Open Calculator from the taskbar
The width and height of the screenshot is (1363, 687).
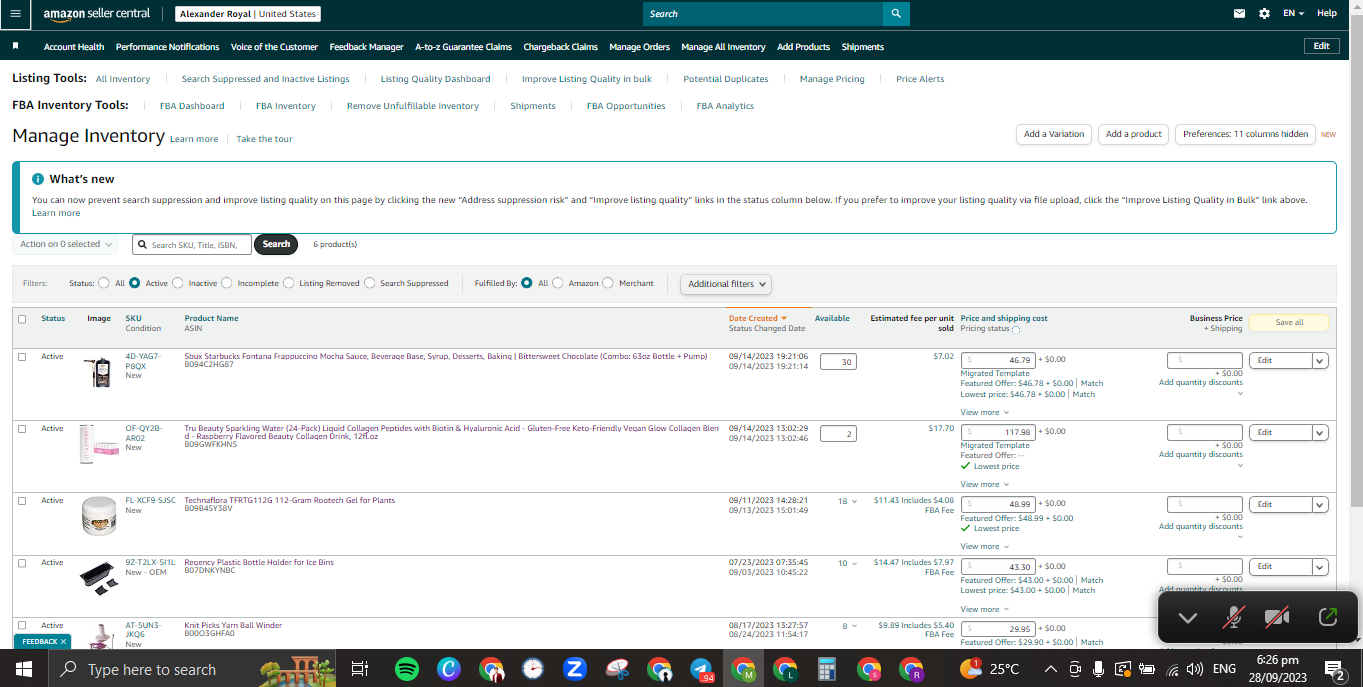coord(827,669)
